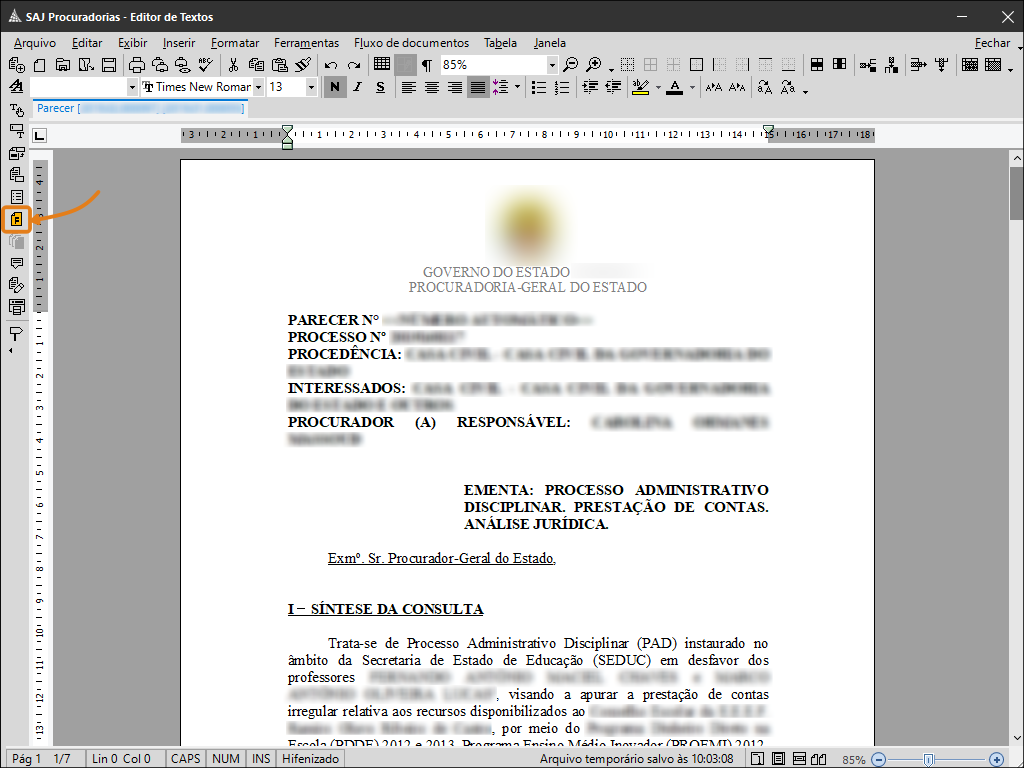Open the Ferramentas menu
Screen dimensions: 1024x768
306,43
